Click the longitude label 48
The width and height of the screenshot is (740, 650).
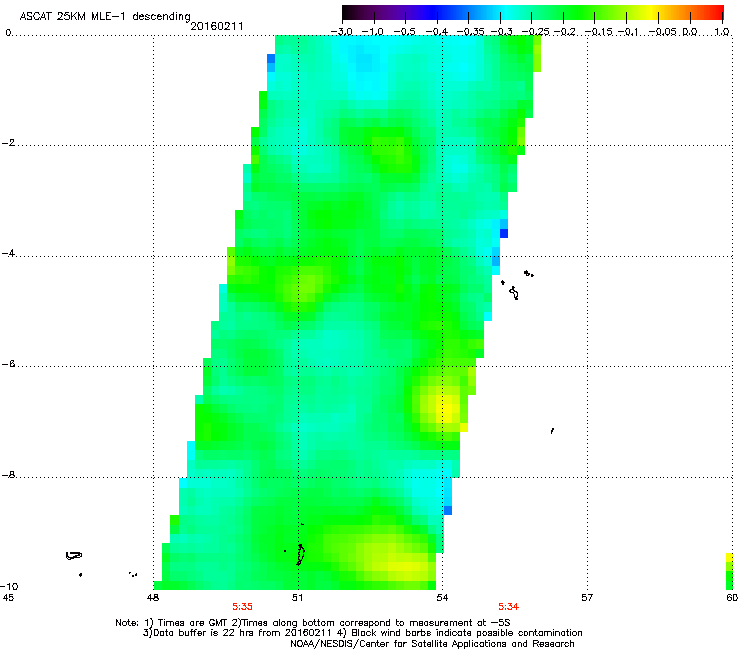tap(152, 598)
